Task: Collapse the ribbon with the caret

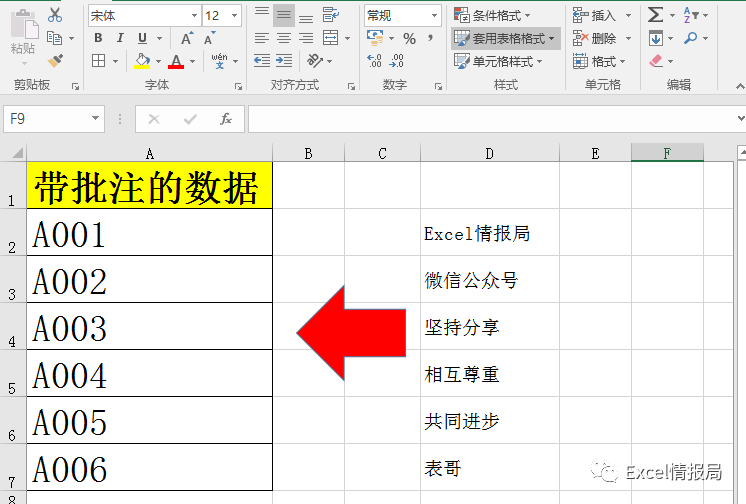Action: [x=740, y=86]
